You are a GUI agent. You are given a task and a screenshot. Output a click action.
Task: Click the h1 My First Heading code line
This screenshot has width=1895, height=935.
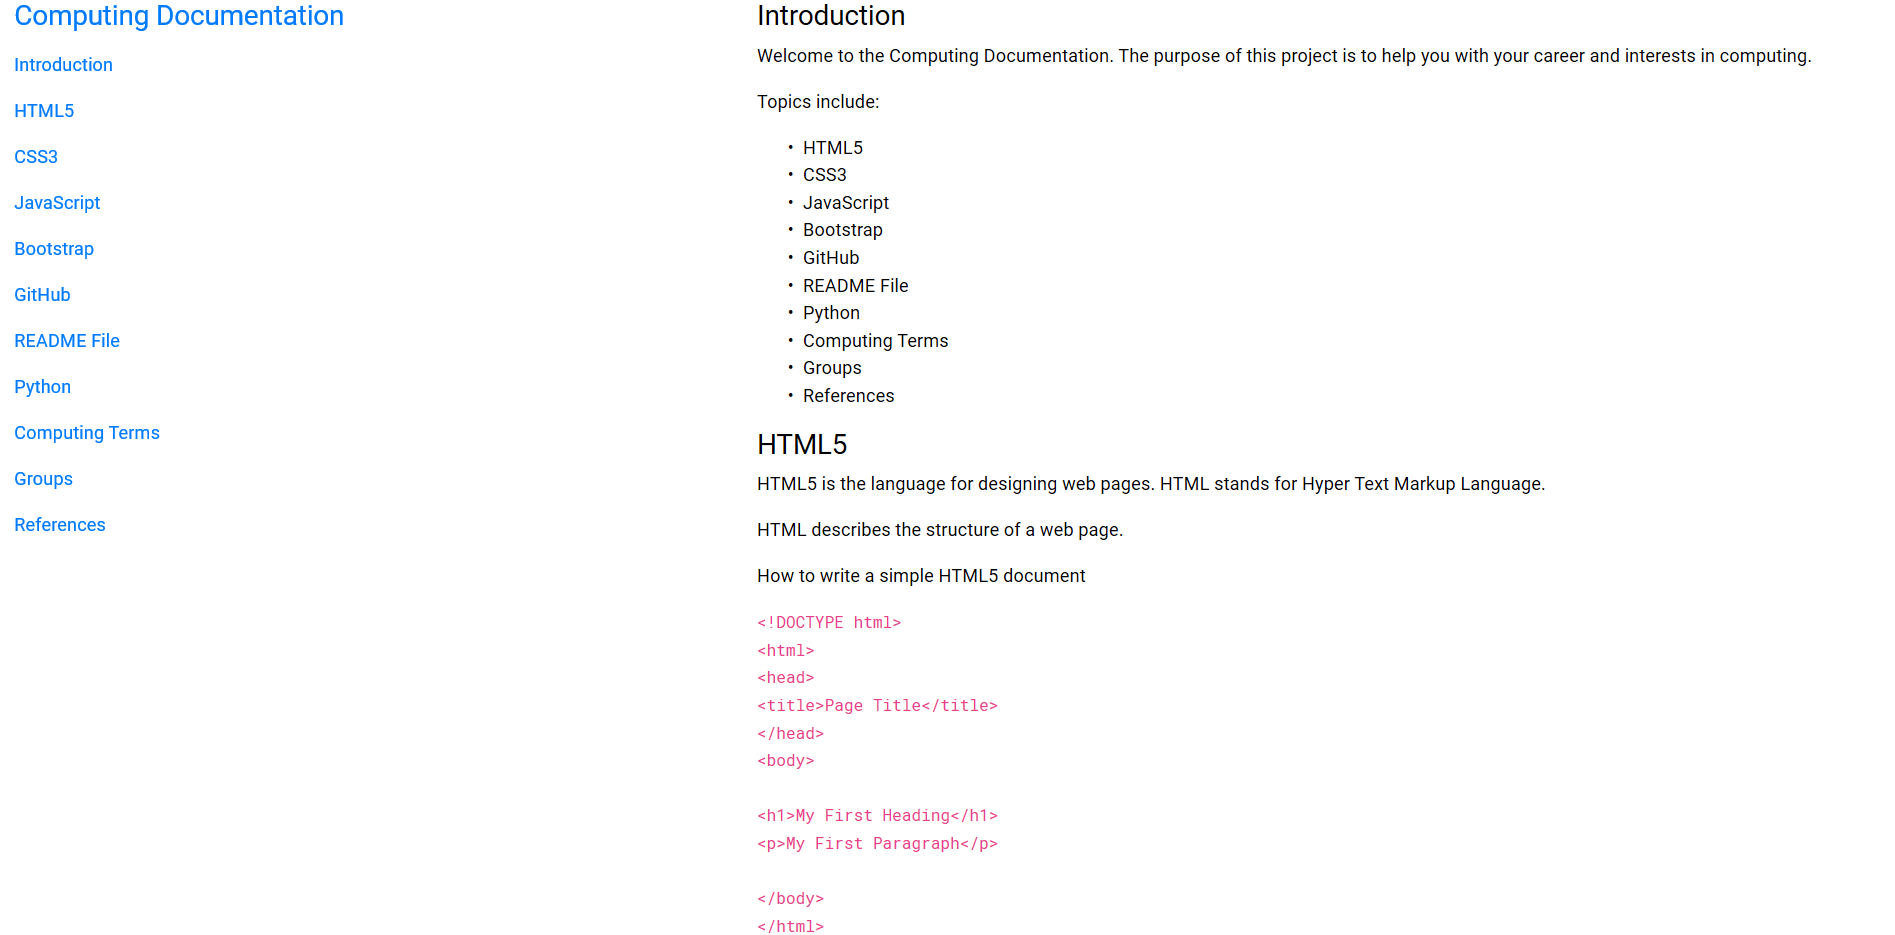(x=877, y=816)
